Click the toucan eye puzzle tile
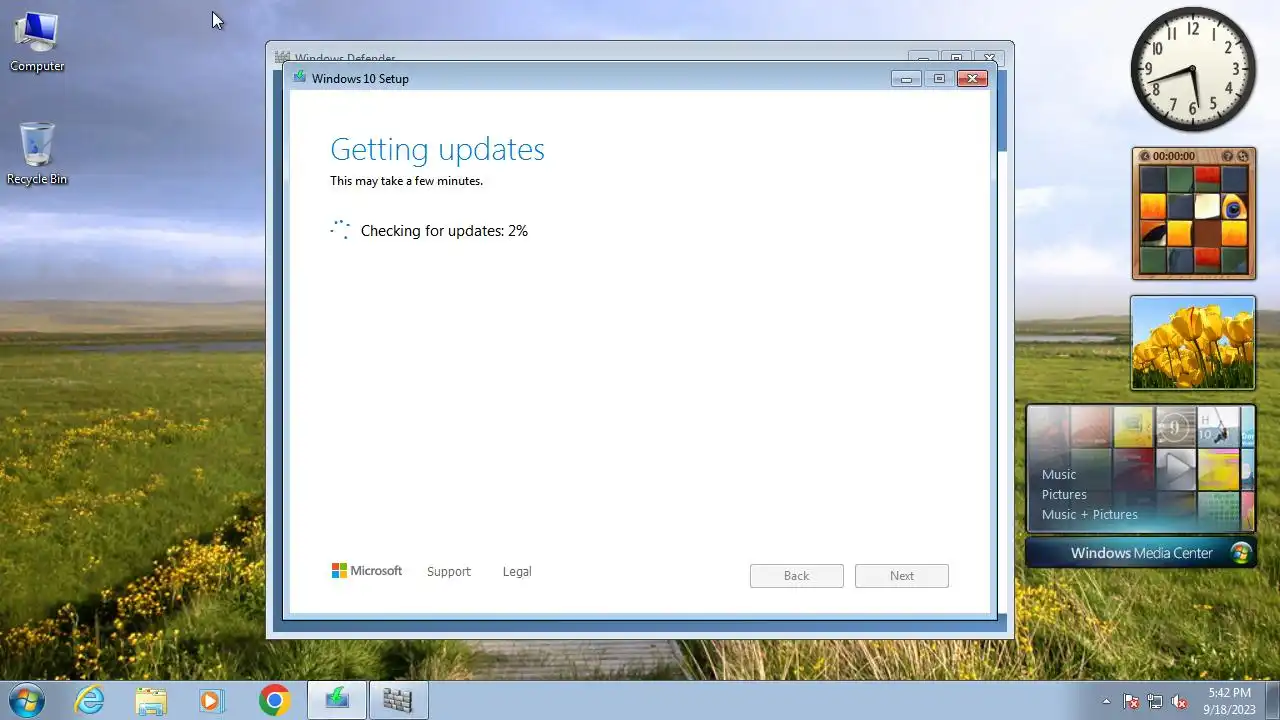1280x720 pixels. [1234, 206]
